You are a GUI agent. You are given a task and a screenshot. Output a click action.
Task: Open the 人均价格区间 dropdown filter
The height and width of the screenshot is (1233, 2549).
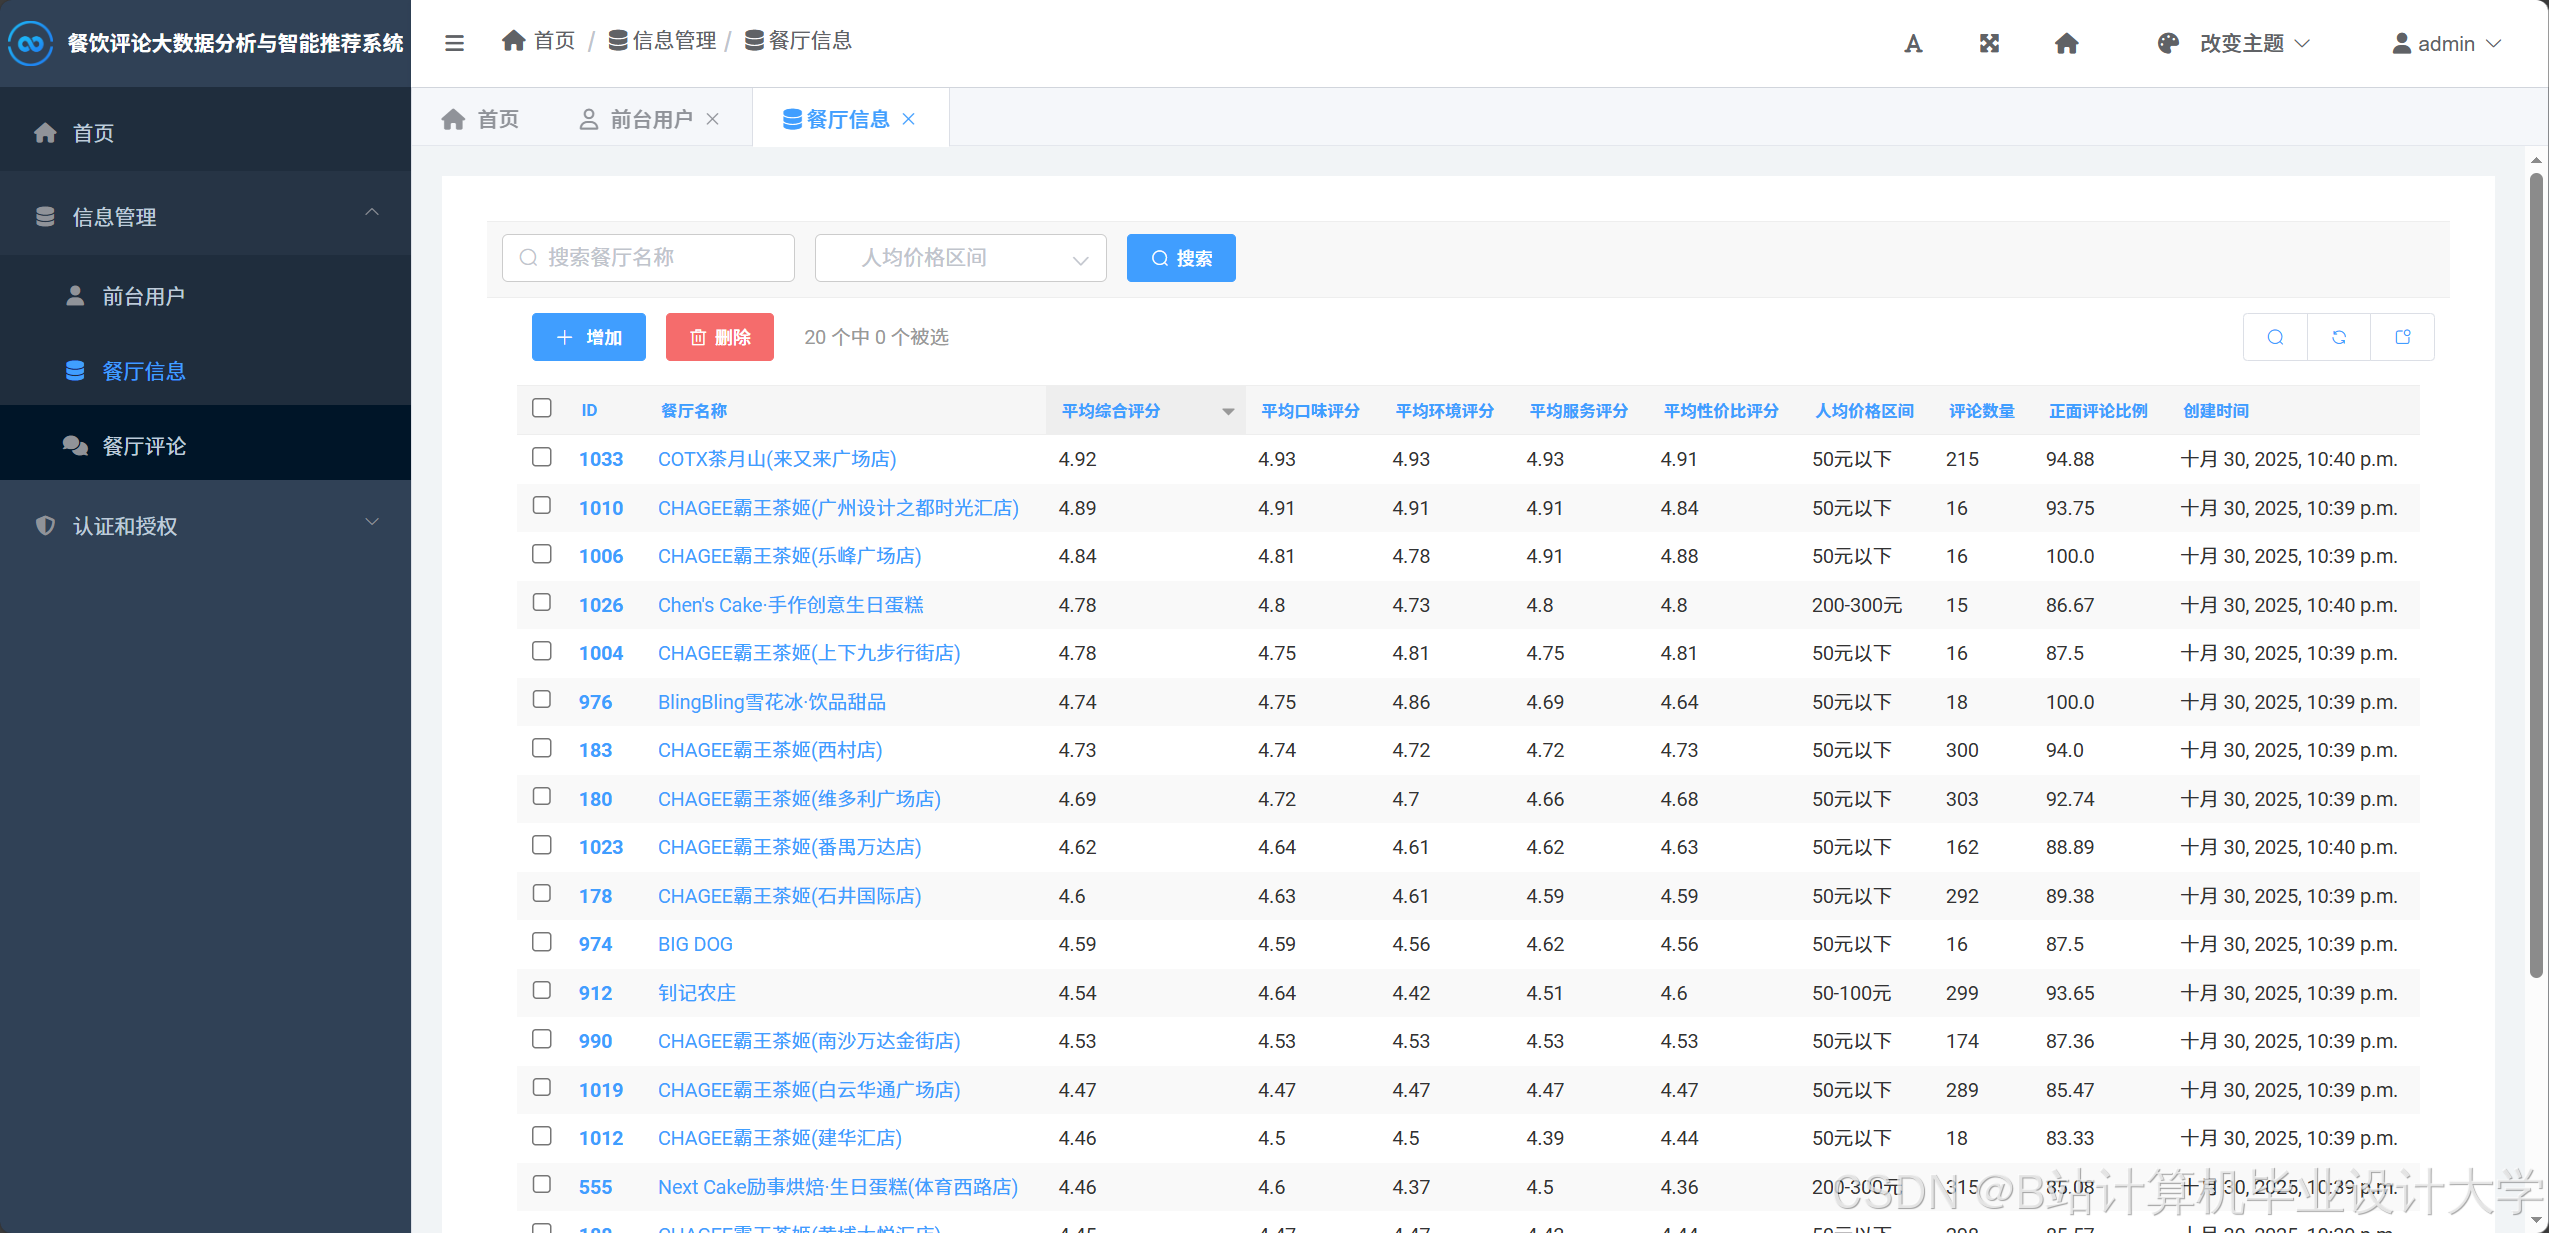pyautogui.click(x=960, y=258)
